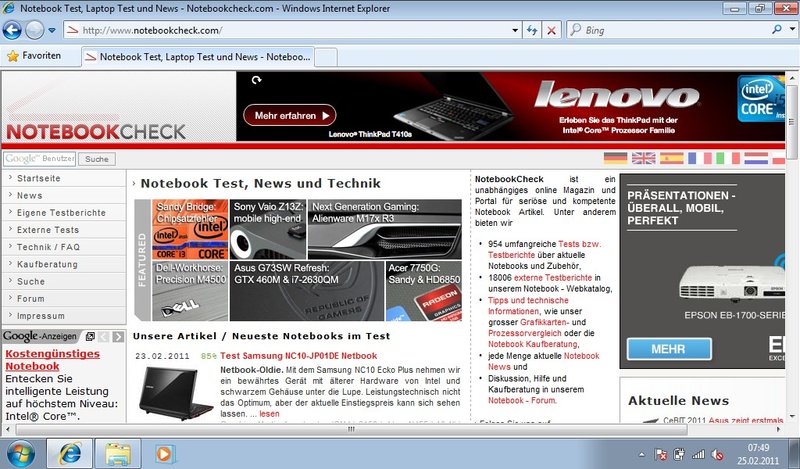This screenshot has height=469, width=800.
Task: Select the Dutch flag language icon
Action: coord(756,158)
